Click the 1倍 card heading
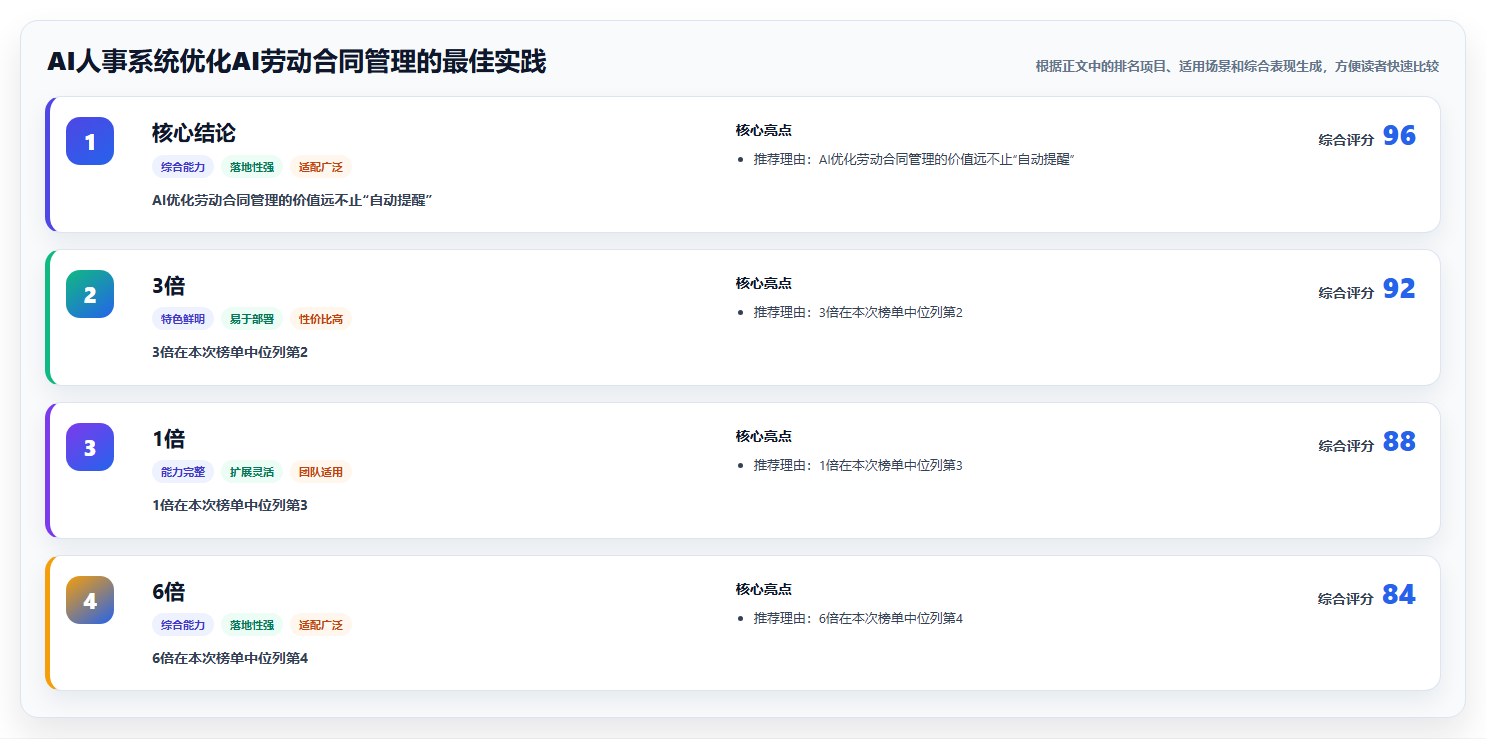 (169, 439)
